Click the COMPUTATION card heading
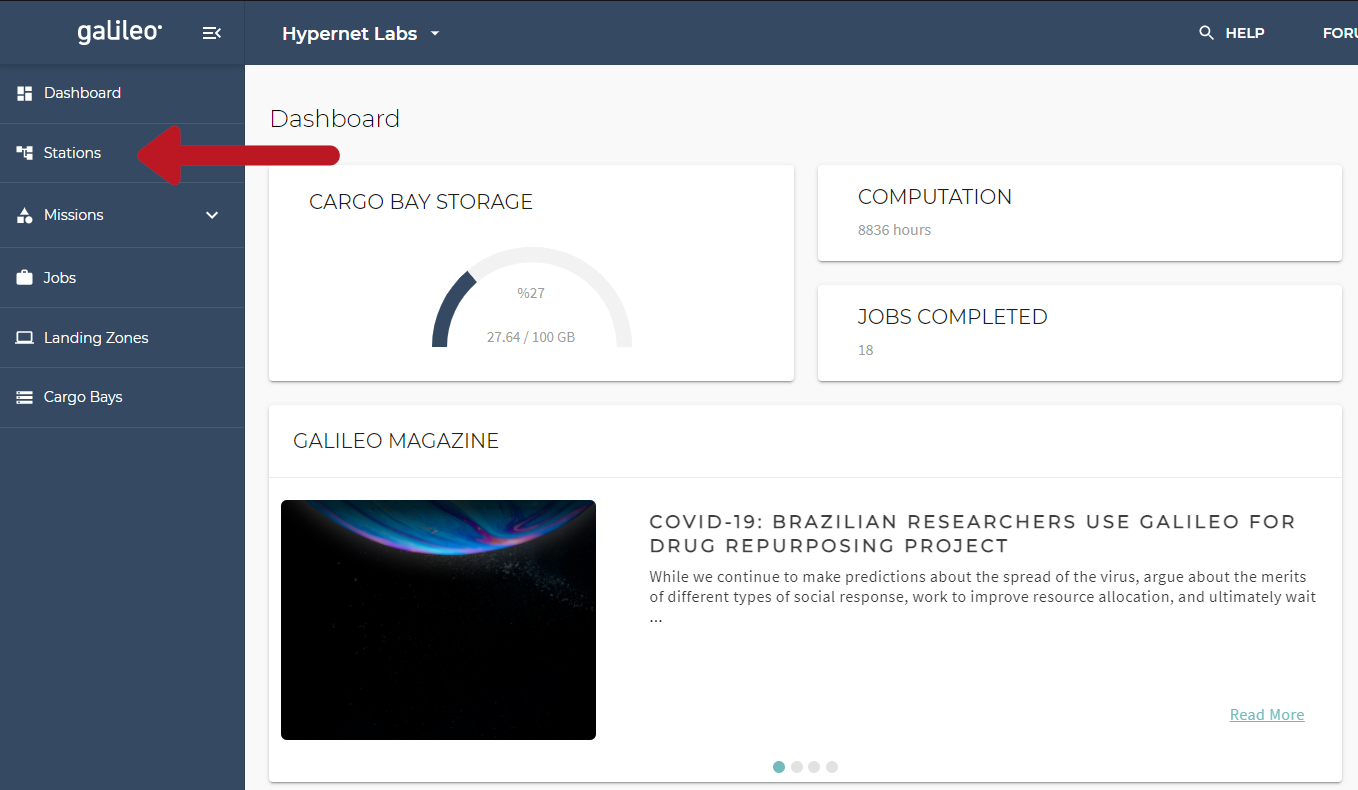1358x790 pixels. point(935,197)
